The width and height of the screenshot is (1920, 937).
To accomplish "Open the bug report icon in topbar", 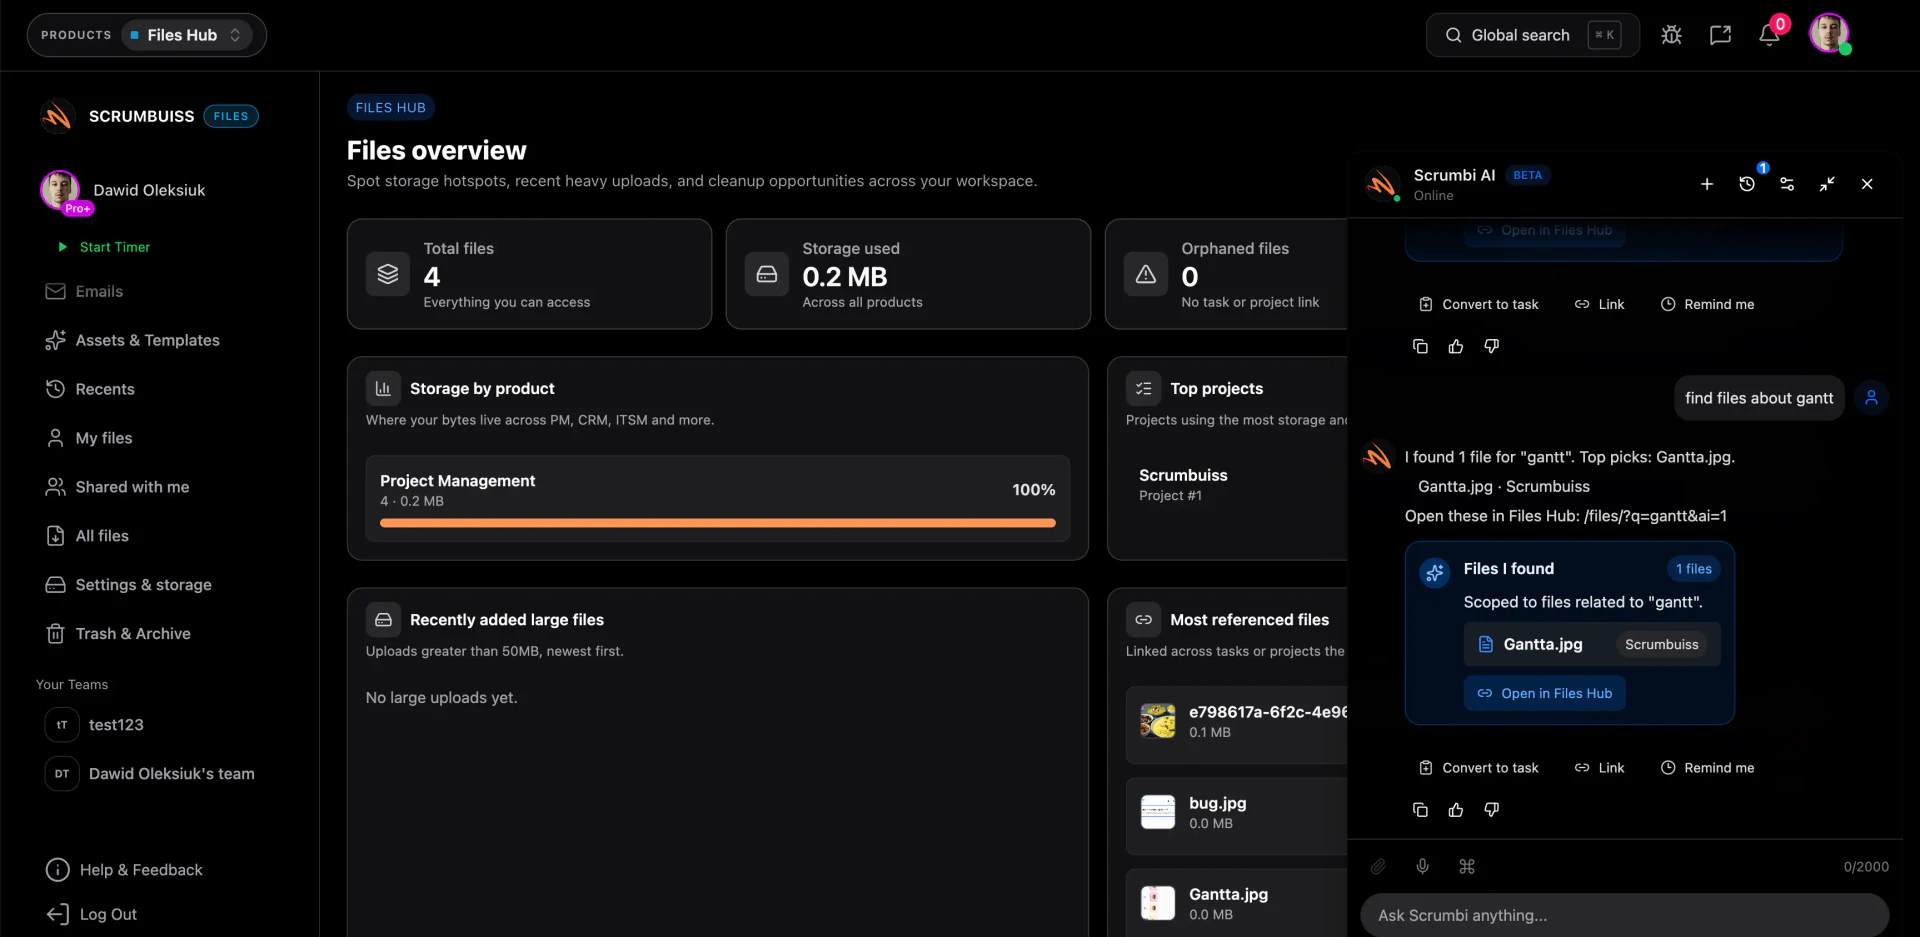I will tap(1671, 34).
